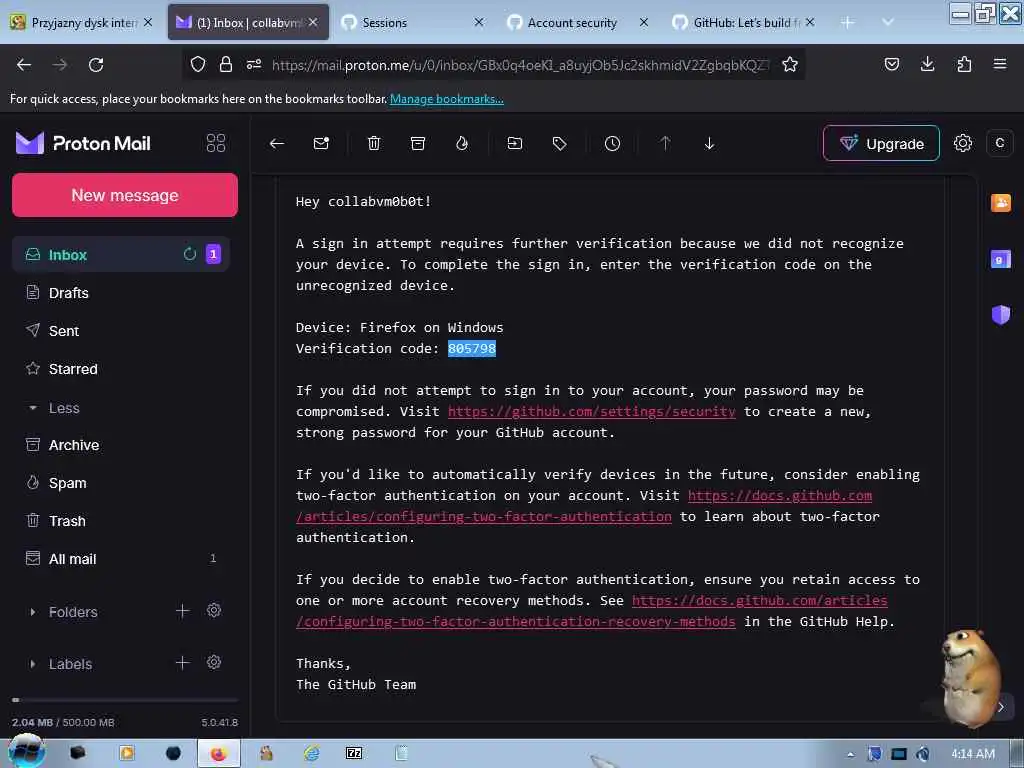Mark message as unread envelope icon
The image size is (1024, 768).
click(321, 144)
